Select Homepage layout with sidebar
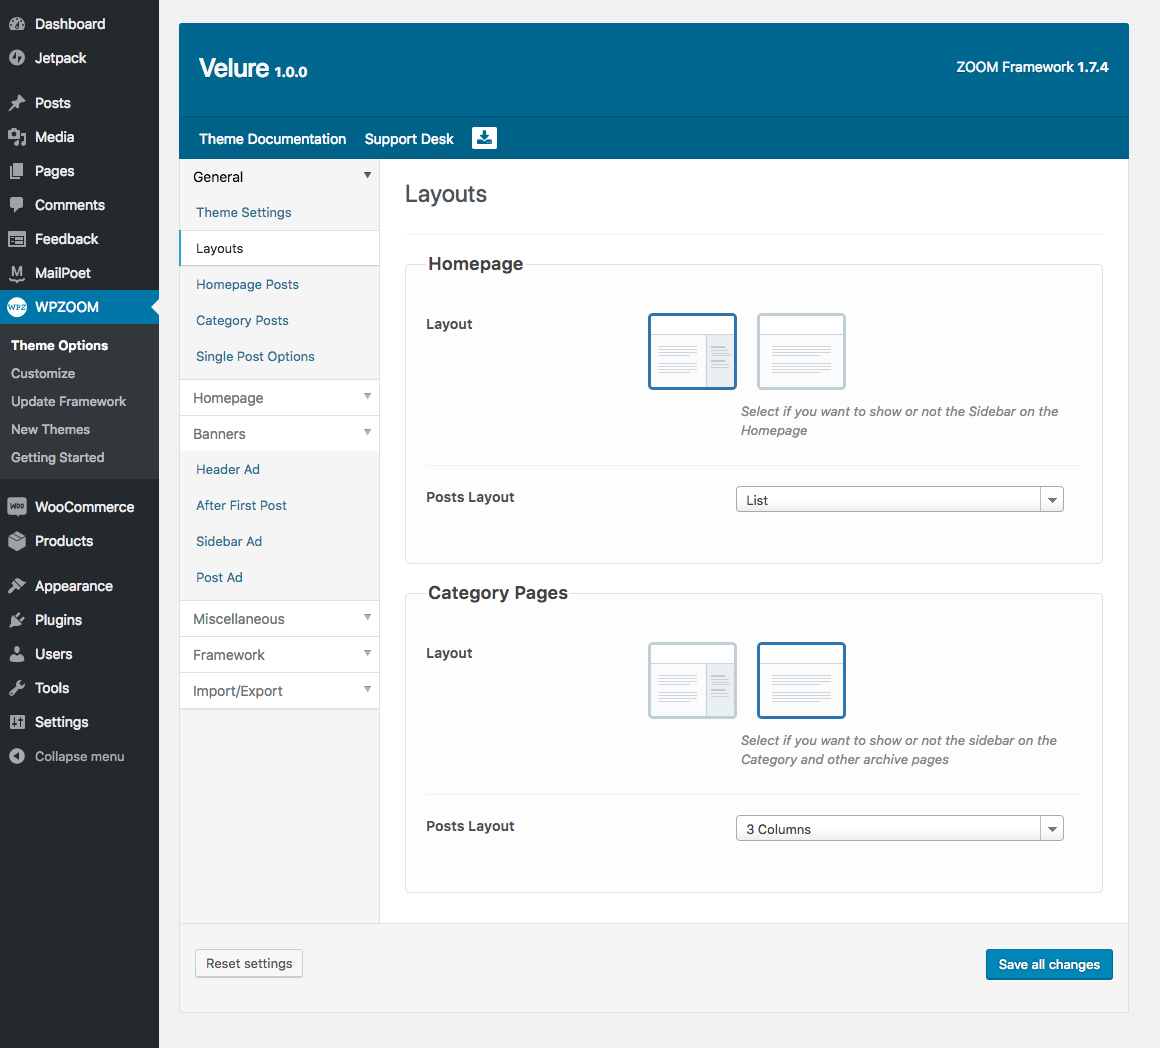Image resolution: width=1160 pixels, height=1048 pixels. (692, 351)
